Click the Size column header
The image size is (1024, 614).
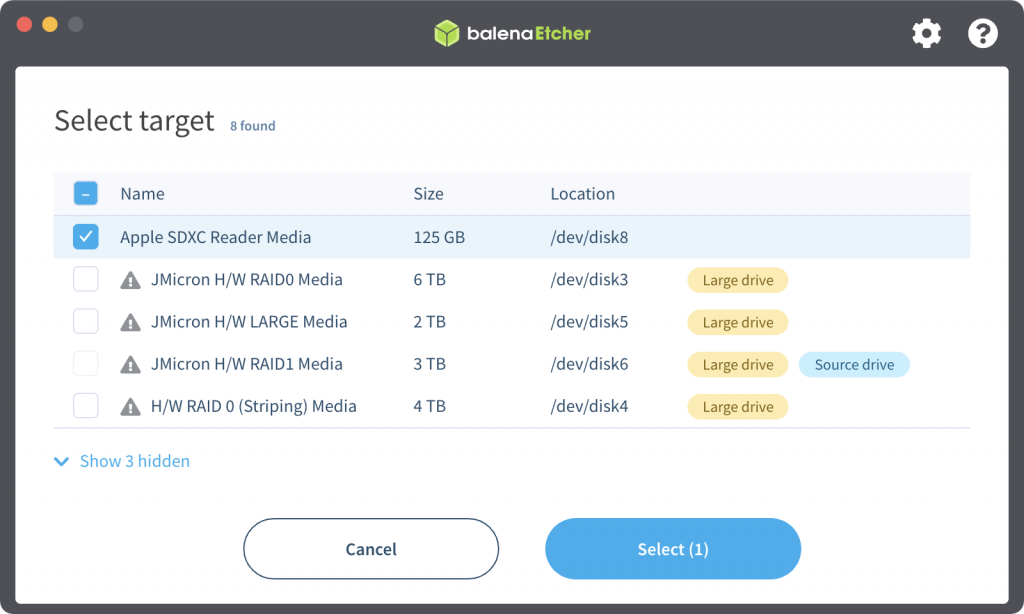click(428, 194)
